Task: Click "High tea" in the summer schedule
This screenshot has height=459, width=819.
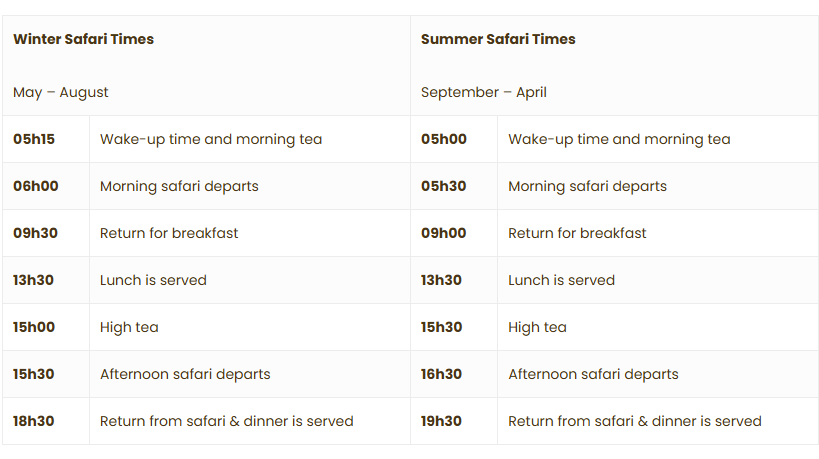Action: pos(537,327)
